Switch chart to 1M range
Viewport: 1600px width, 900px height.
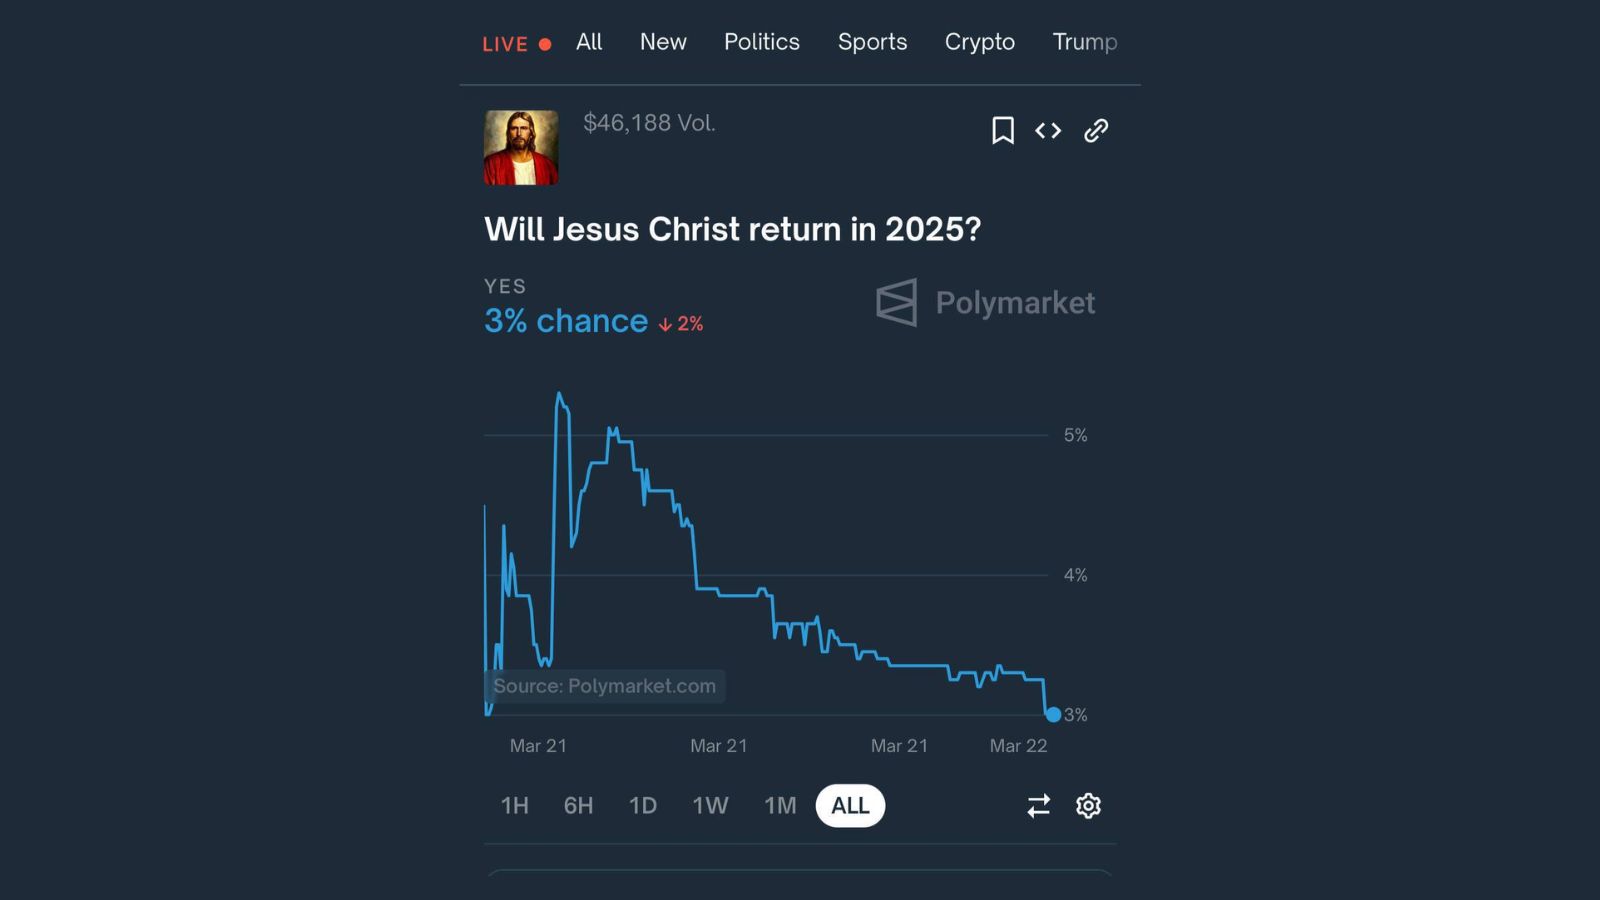coord(780,806)
